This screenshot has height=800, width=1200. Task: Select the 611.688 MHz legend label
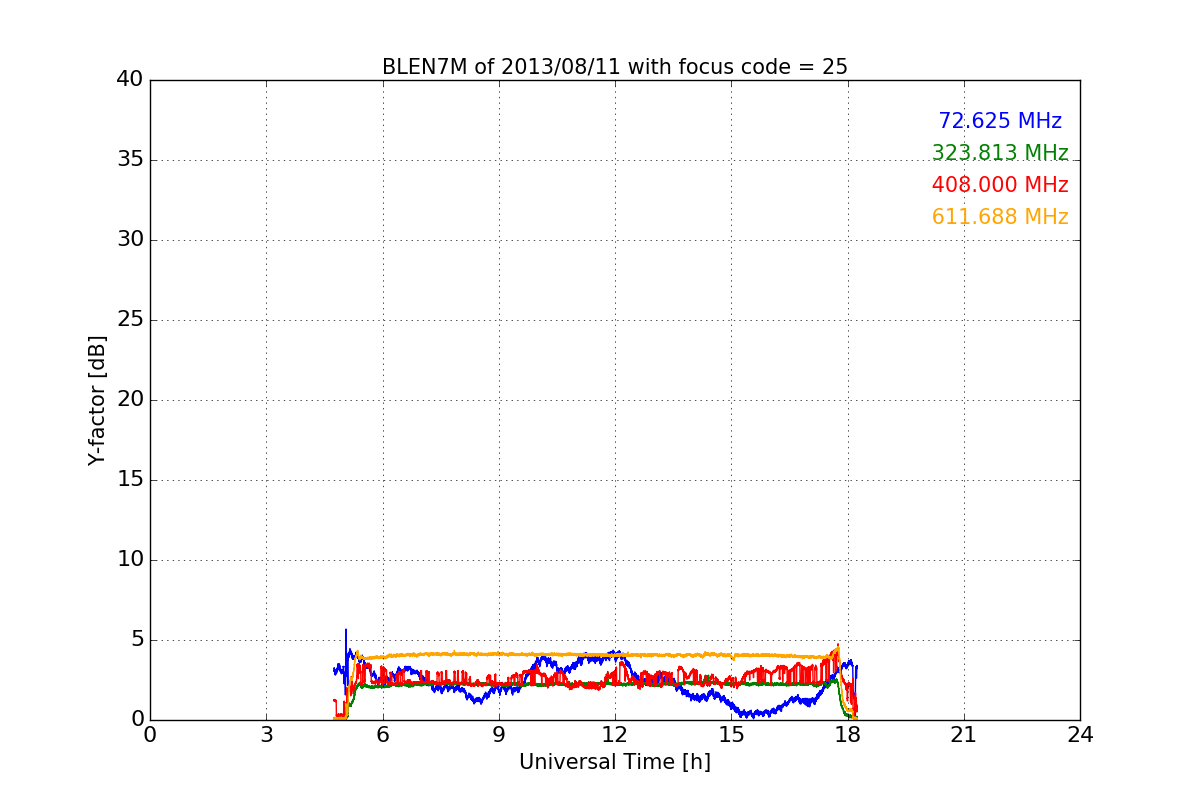click(x=1000, y=217)
